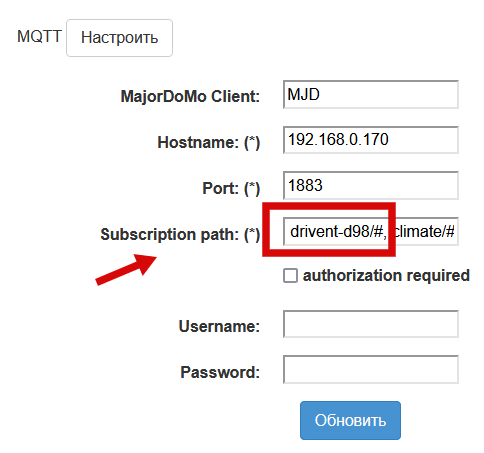This screenshot has height=453, width=484.
Task: Click the Subscription path (*) label
Action: [x=180, y=234]
